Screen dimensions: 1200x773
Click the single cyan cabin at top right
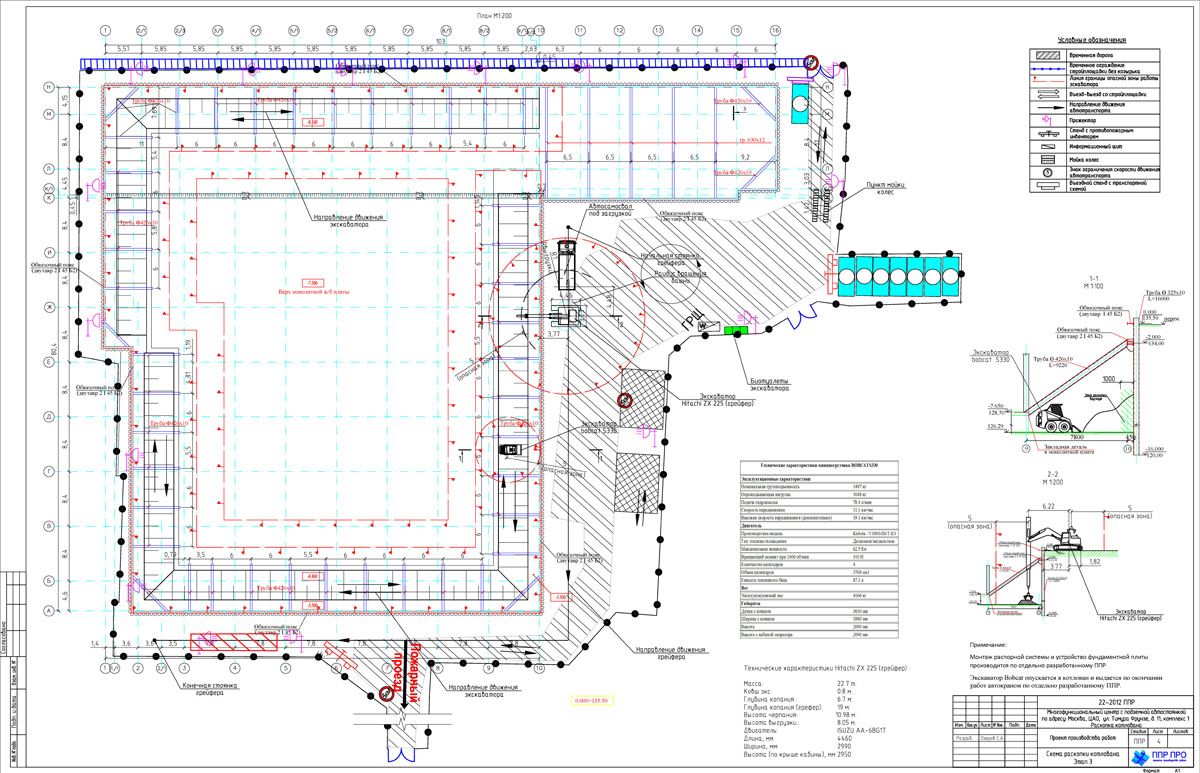click(x=802, y=103)
